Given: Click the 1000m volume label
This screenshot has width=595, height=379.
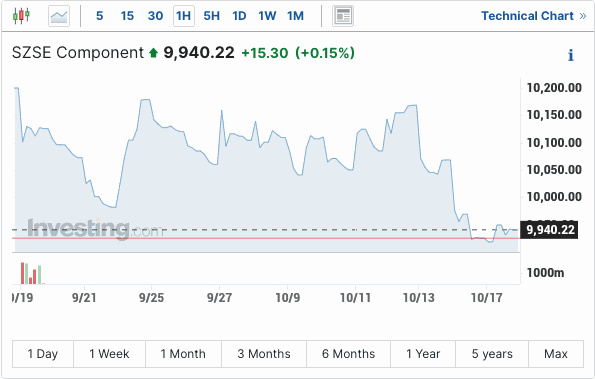Looking at the screenshot, I should click(545, 272).
